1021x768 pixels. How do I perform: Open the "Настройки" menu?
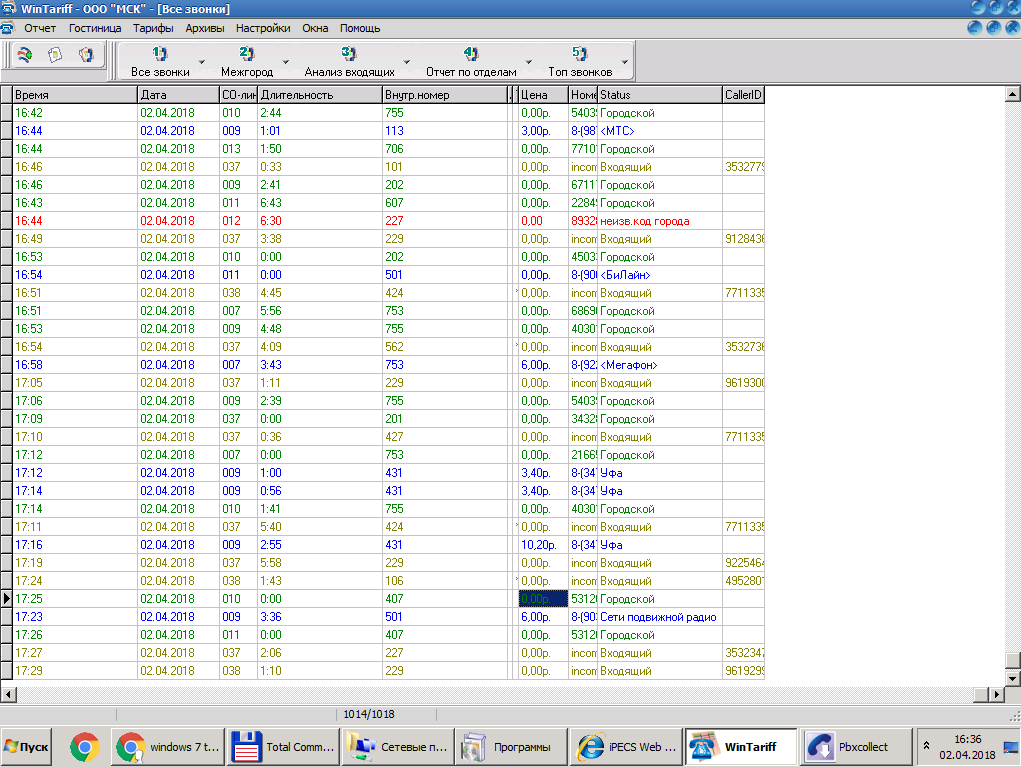tap(265, 28)
